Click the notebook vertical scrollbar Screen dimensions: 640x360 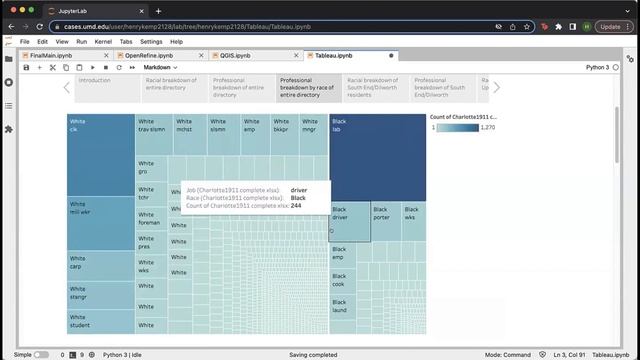(617, 135)
